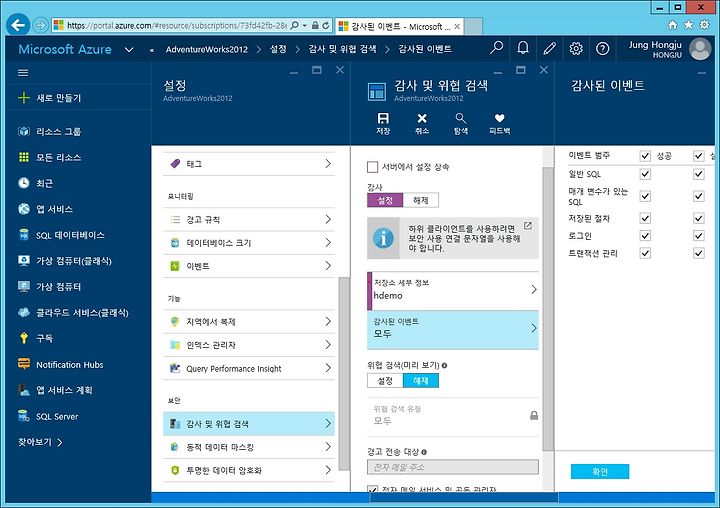The image size is (720, 508).
Task: Toggle 일반 SQL success checkbox
Action: pyautogui.click(x=645, y=174)
